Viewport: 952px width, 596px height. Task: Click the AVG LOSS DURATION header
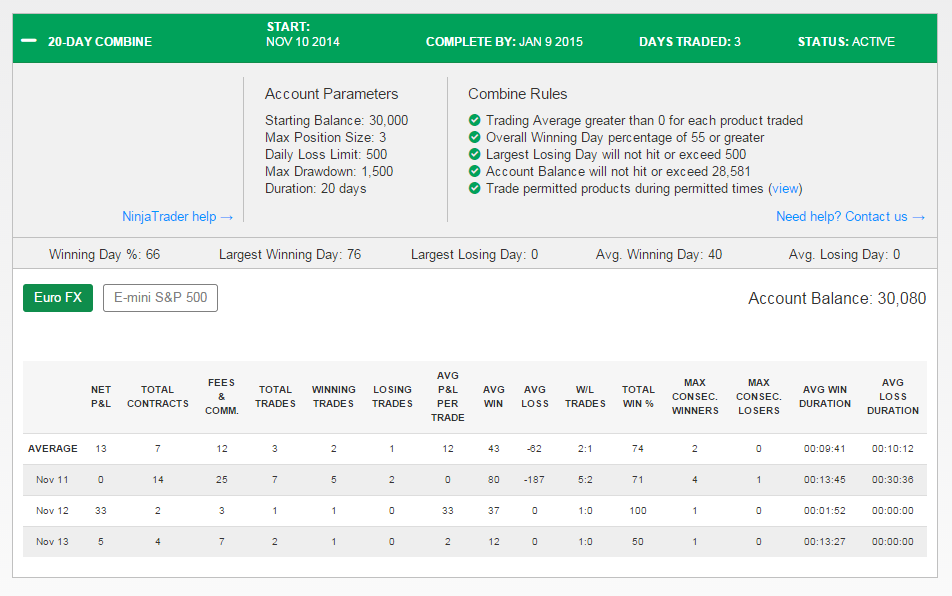[x=892, y=396]
